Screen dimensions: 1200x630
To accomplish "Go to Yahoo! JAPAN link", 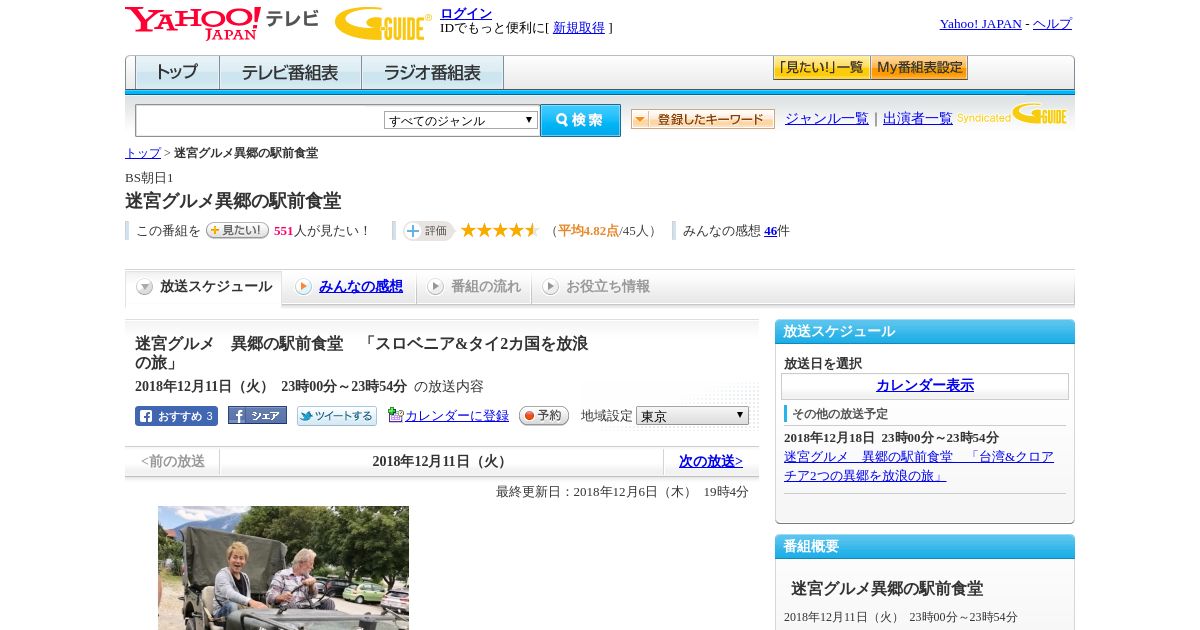I will 980,24.
